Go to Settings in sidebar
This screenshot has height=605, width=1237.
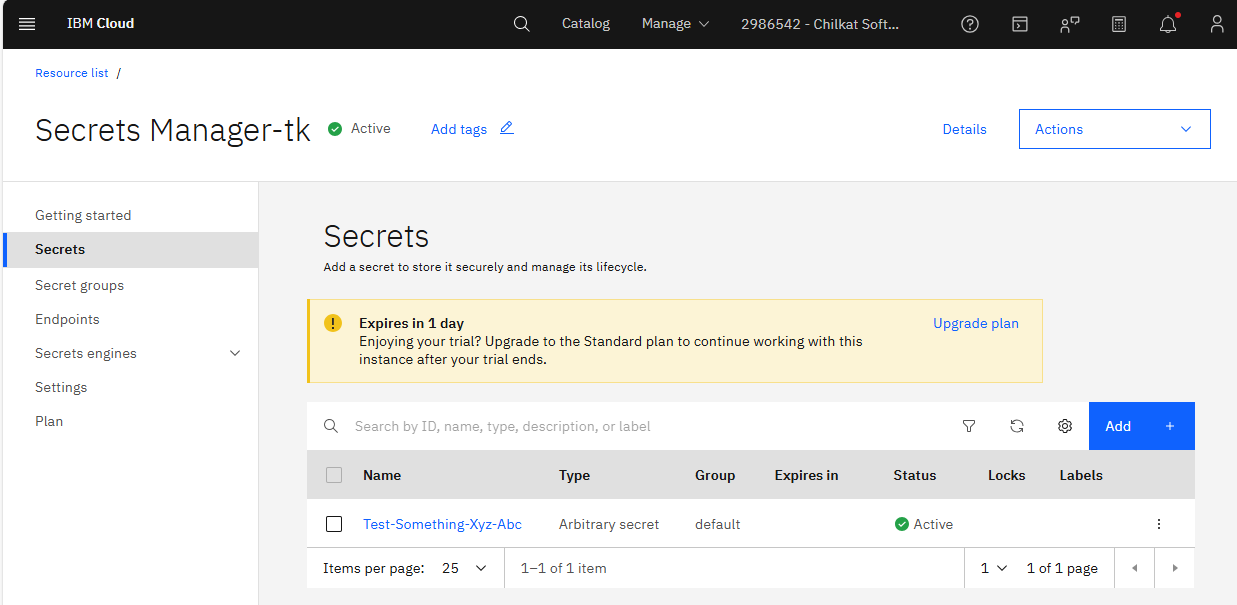click(61, 387)
